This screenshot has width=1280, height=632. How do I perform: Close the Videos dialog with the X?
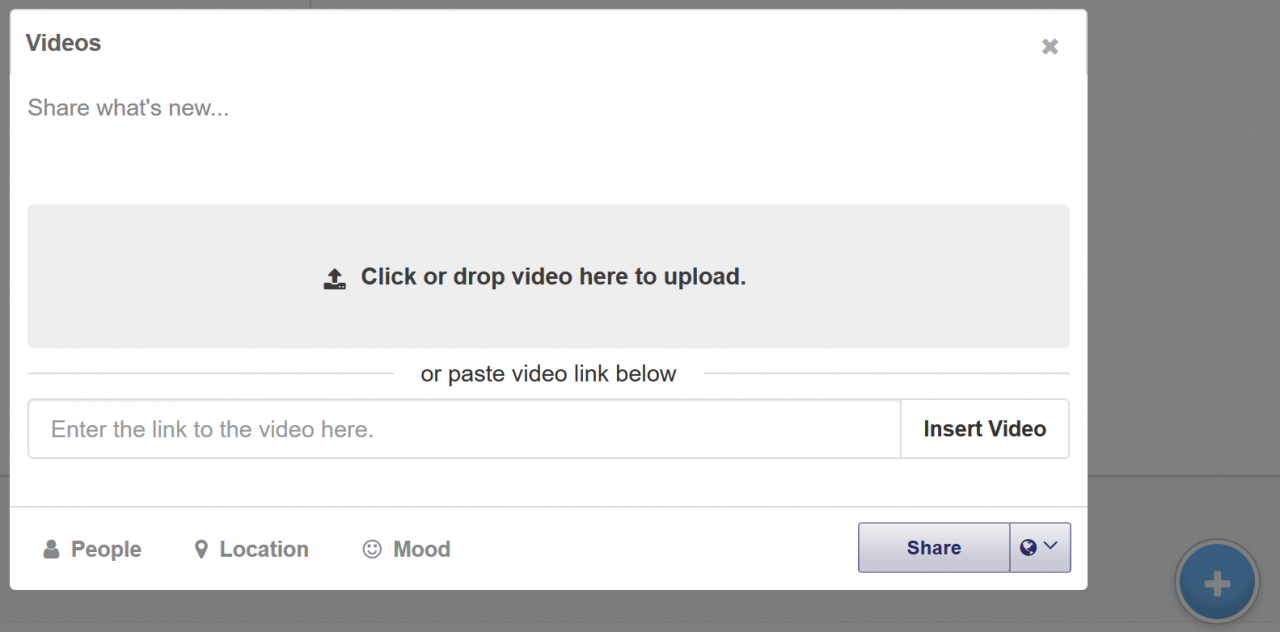coord(1050,46)
